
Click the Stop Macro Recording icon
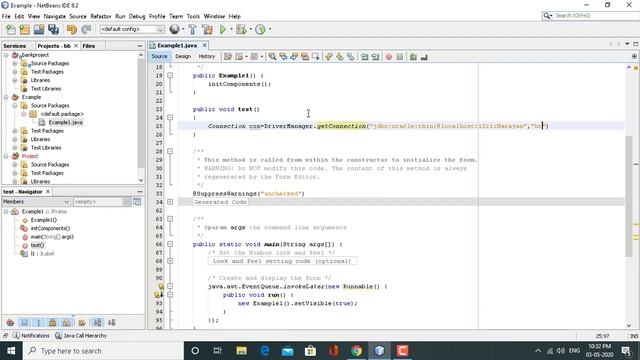400,57
